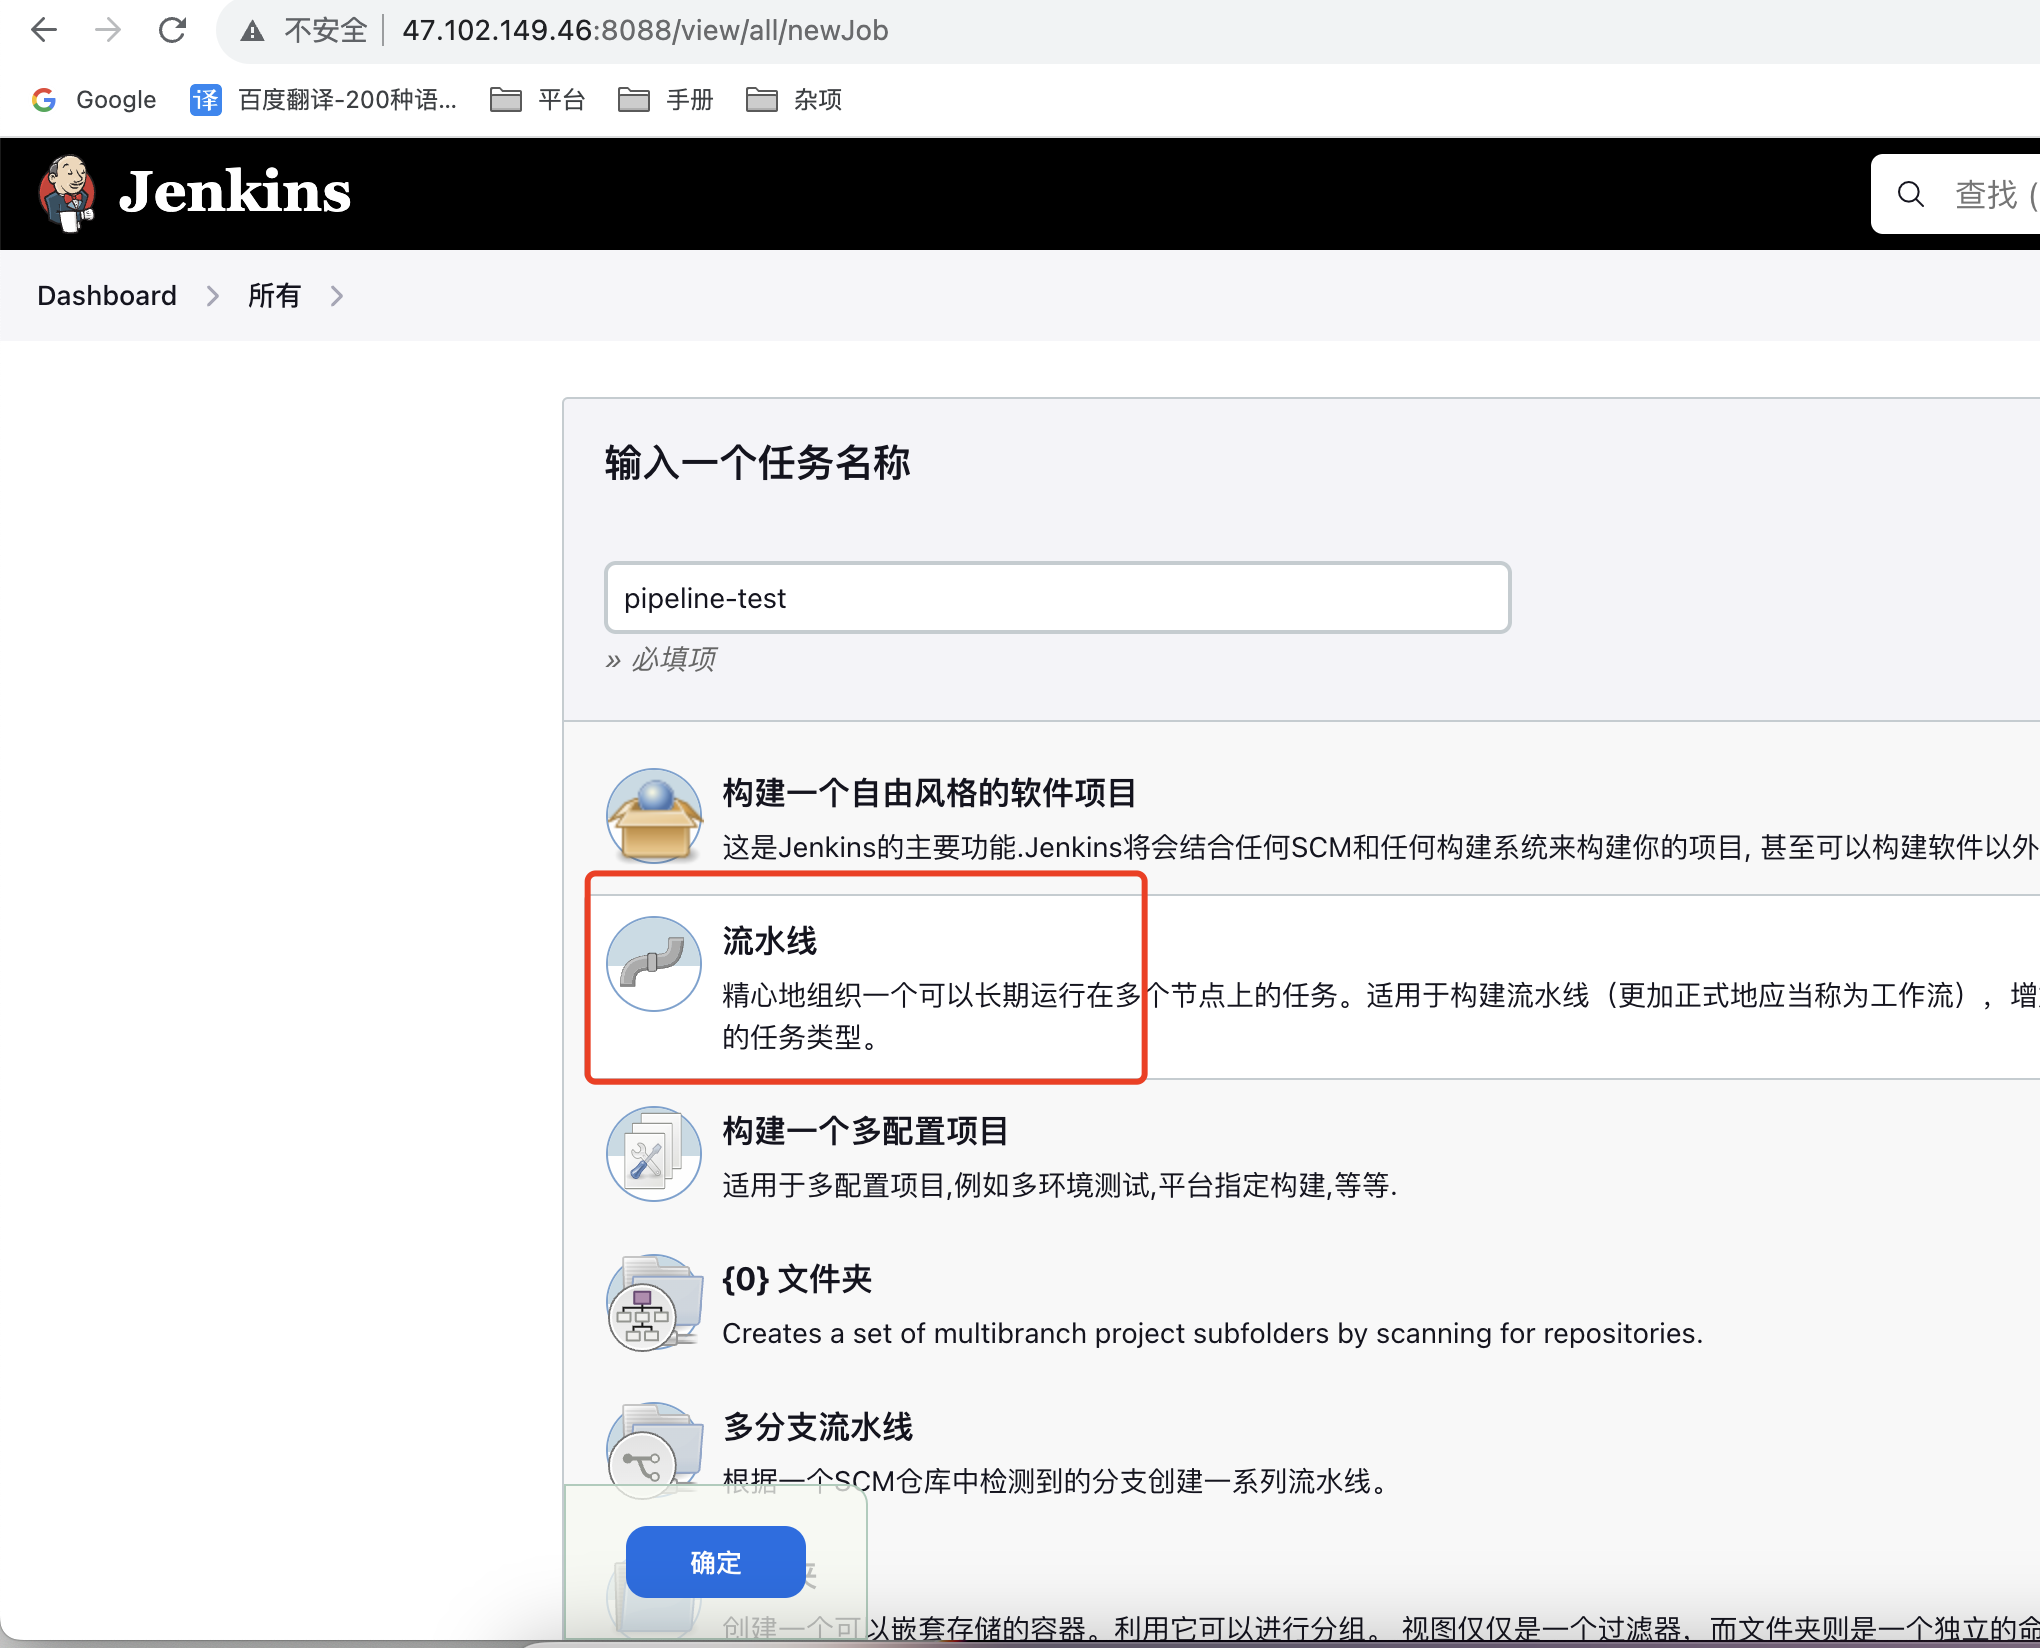Viewport: 2040px width, 1648px height.
Task: Select the freestyle project box icon
Action: (654, 816)
